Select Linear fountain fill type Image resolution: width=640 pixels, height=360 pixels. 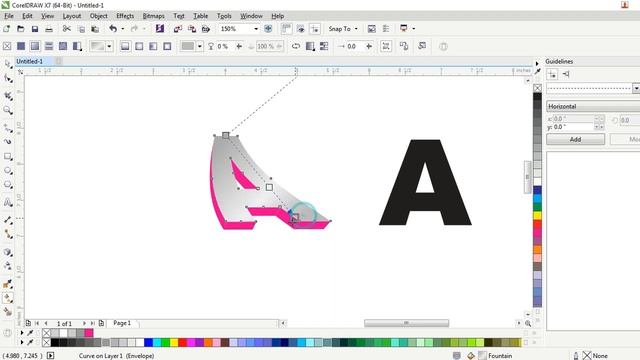pos(125,46)
